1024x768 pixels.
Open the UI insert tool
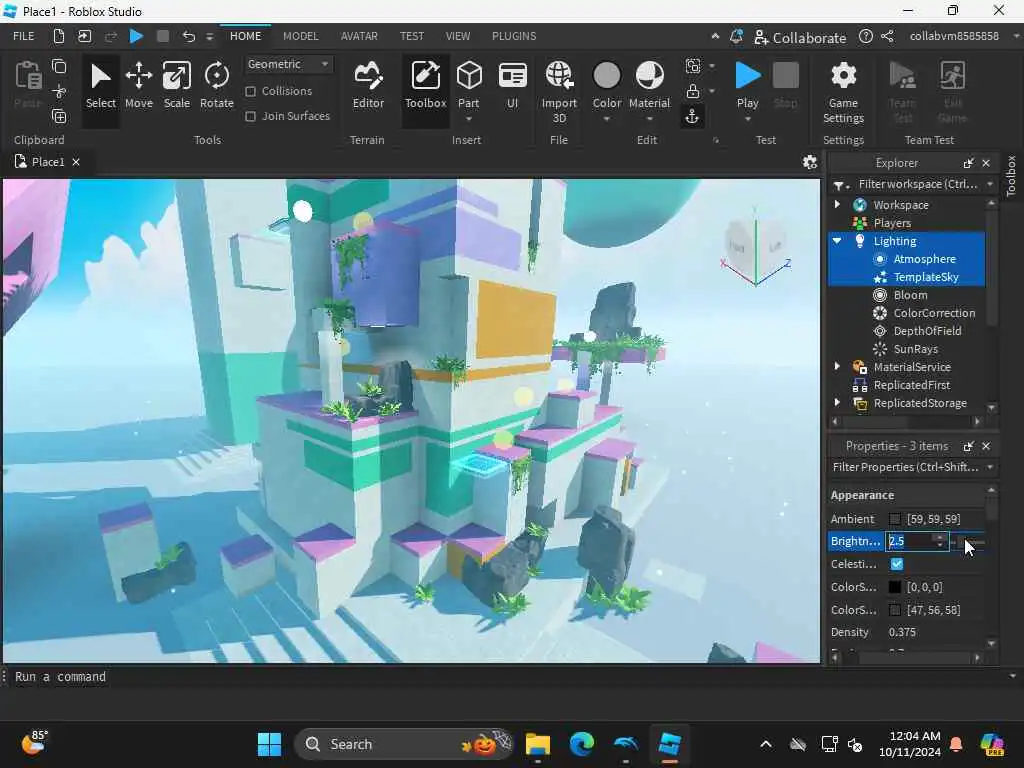coord(513,86)
